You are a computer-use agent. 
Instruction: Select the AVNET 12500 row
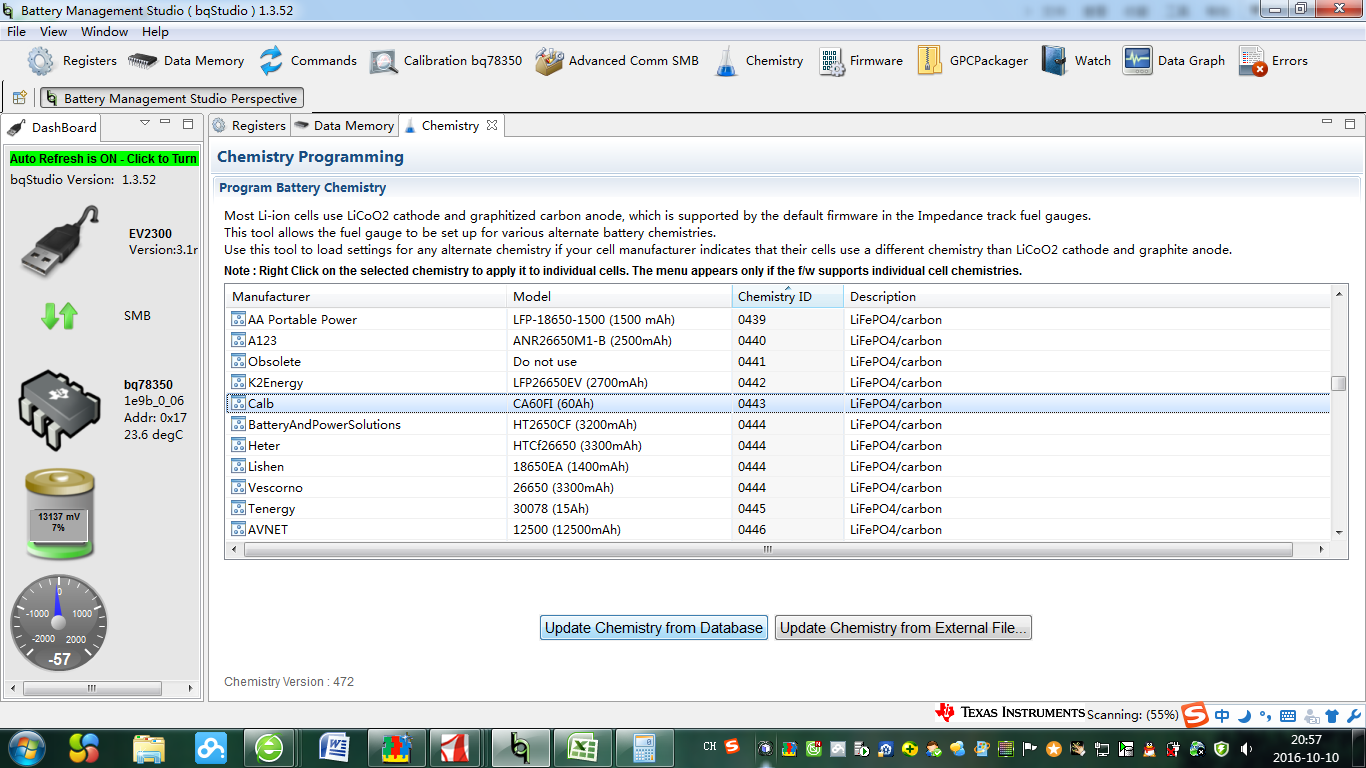pos(778,530)
